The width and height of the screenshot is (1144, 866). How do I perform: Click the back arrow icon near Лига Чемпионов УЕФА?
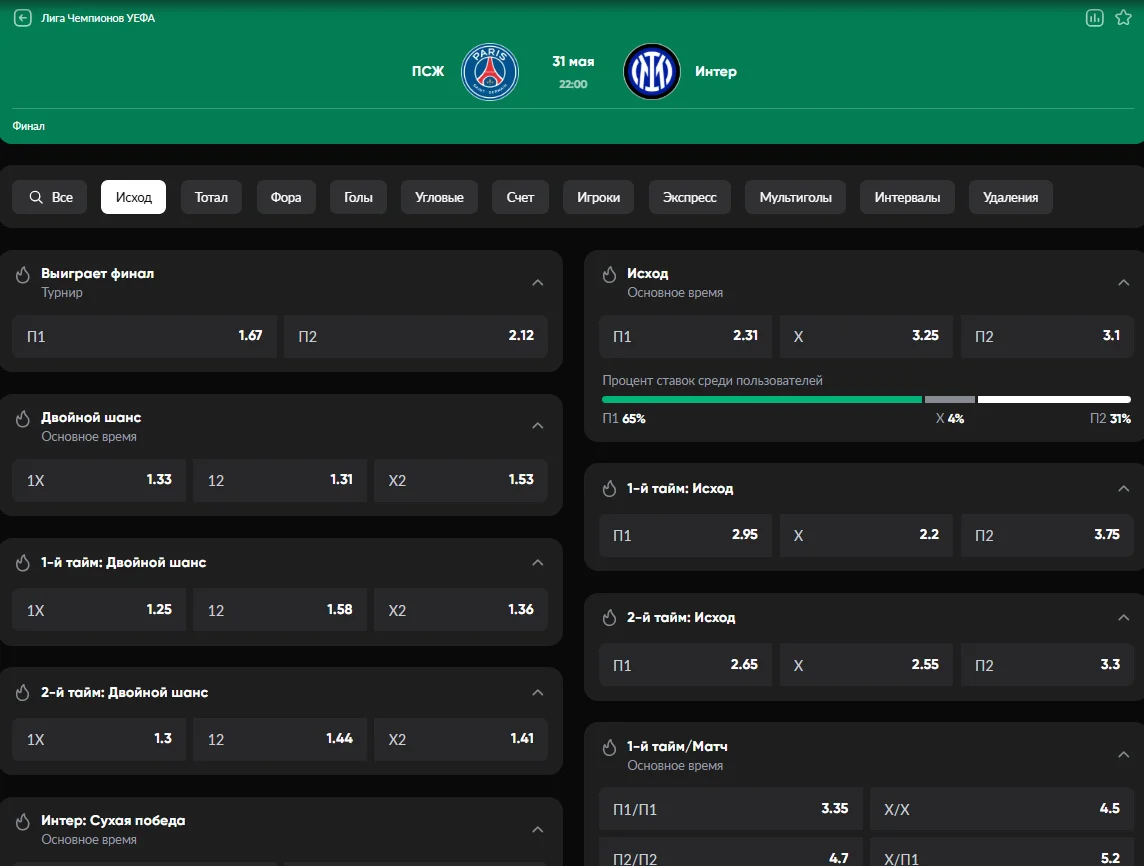click(x=23, y=18)
